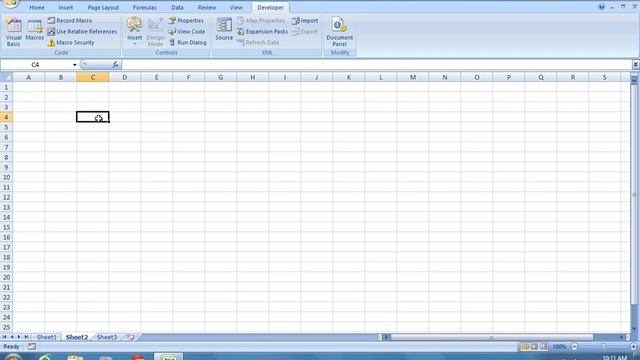
Task: Switch to Sheet3
Action: [107, 337]
